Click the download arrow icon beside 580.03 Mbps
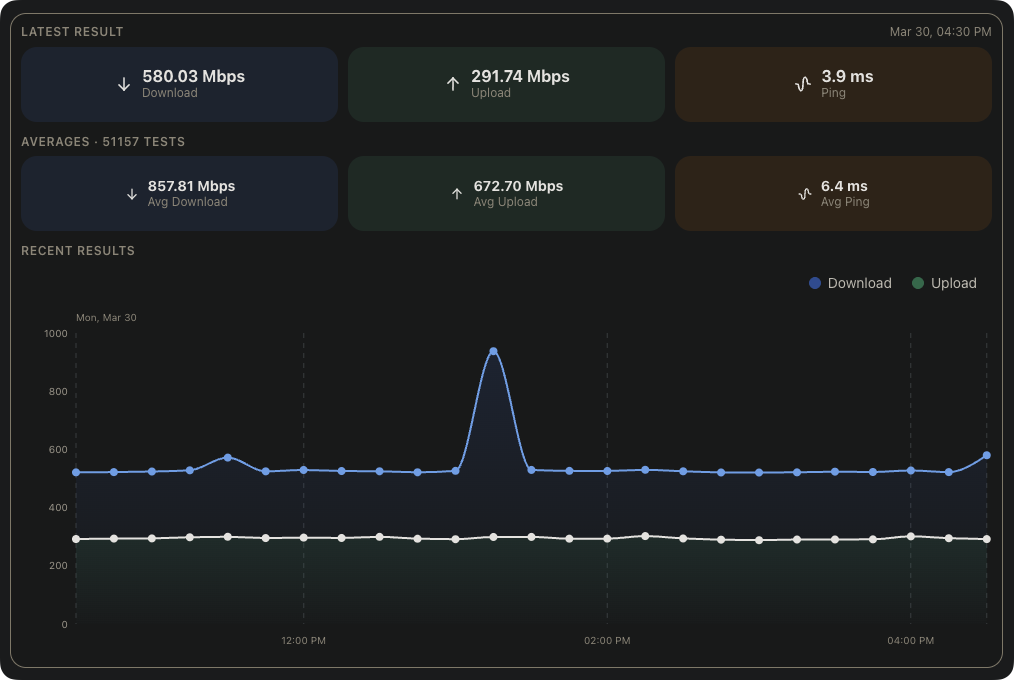Screen dimensions: 1014x680 coord(124,85)
